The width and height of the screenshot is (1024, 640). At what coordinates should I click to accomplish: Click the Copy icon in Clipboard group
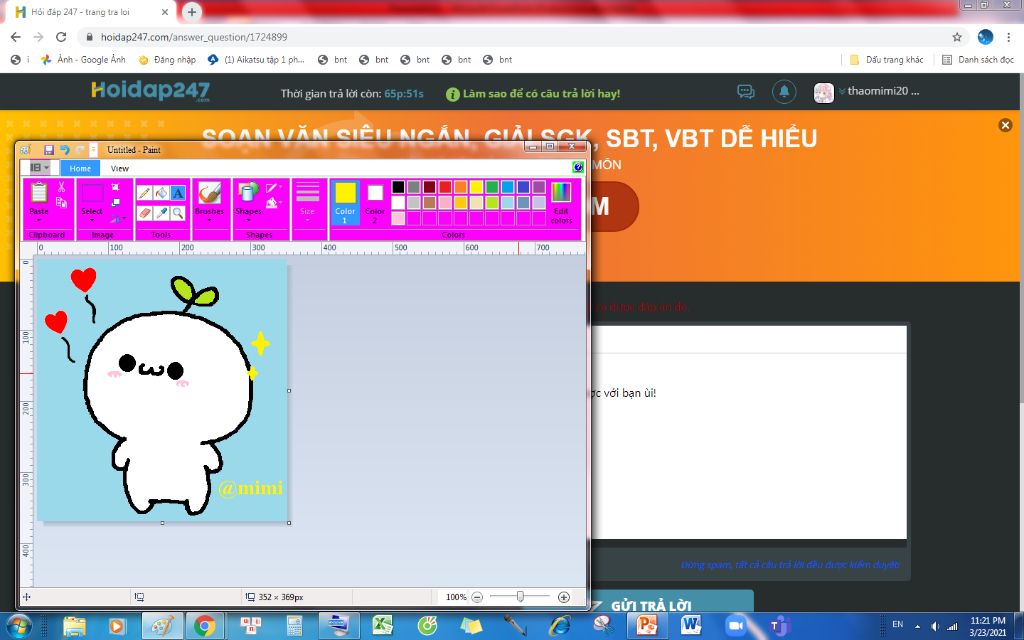pyautogui.click(x=61, y=202)
